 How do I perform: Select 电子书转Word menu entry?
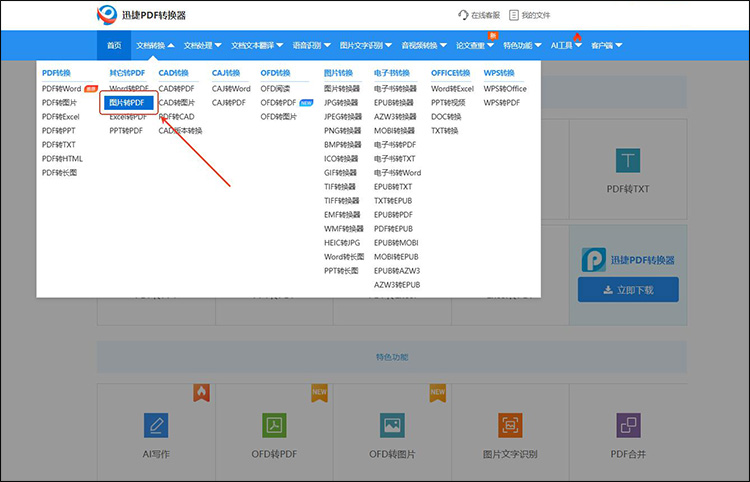click(x=397, y=173)
